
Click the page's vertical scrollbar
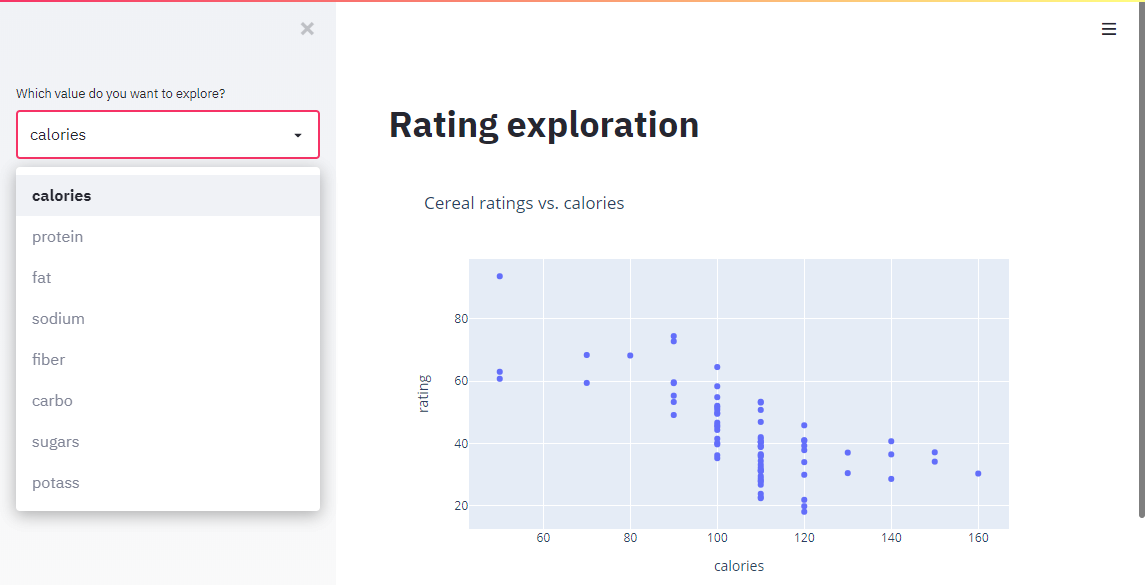1141,260
